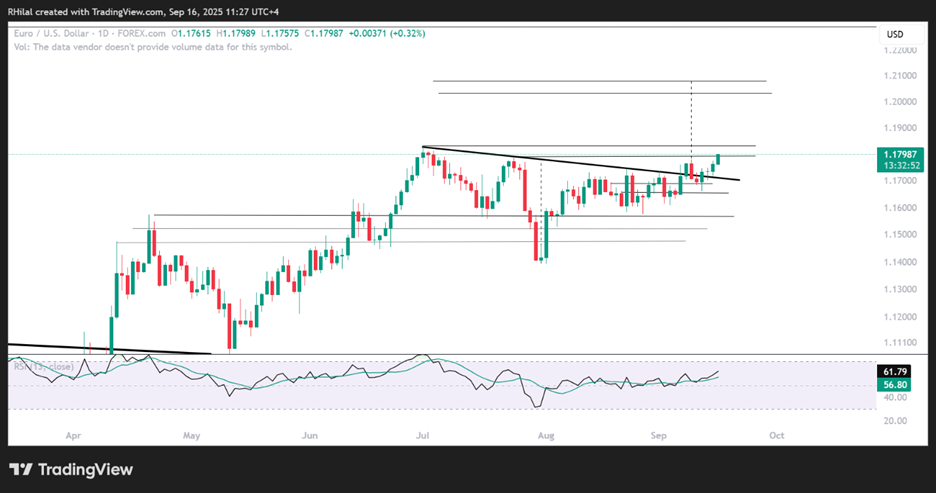Select the Jul label on time axis
The width and height of the screenshot is (936, 493).
(423, 437)
